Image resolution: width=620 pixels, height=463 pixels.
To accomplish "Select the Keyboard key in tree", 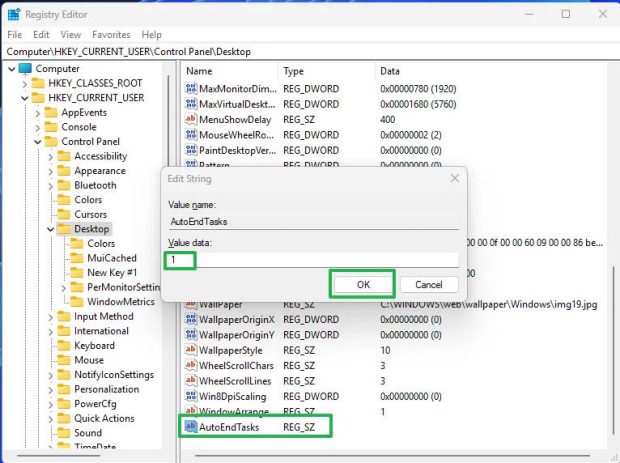I will (95, 346).
